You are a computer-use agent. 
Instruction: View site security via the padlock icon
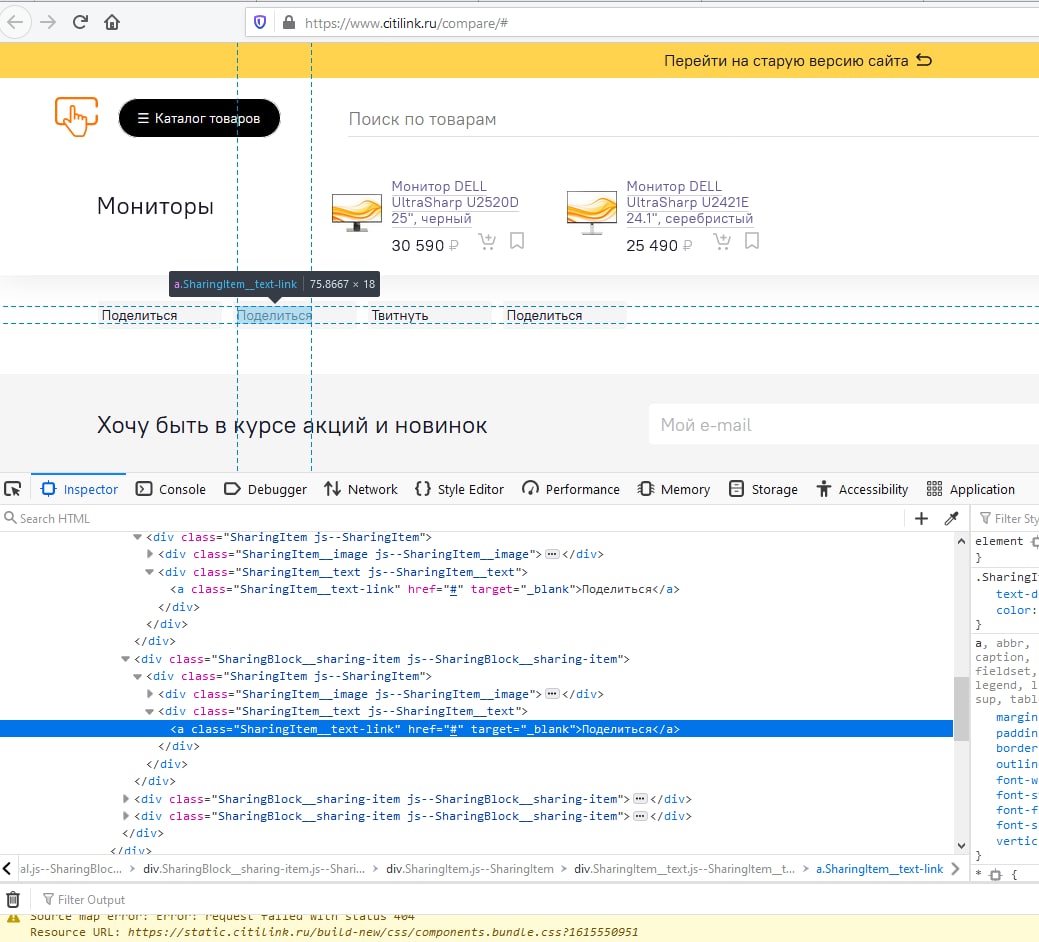tap(288, 23)
